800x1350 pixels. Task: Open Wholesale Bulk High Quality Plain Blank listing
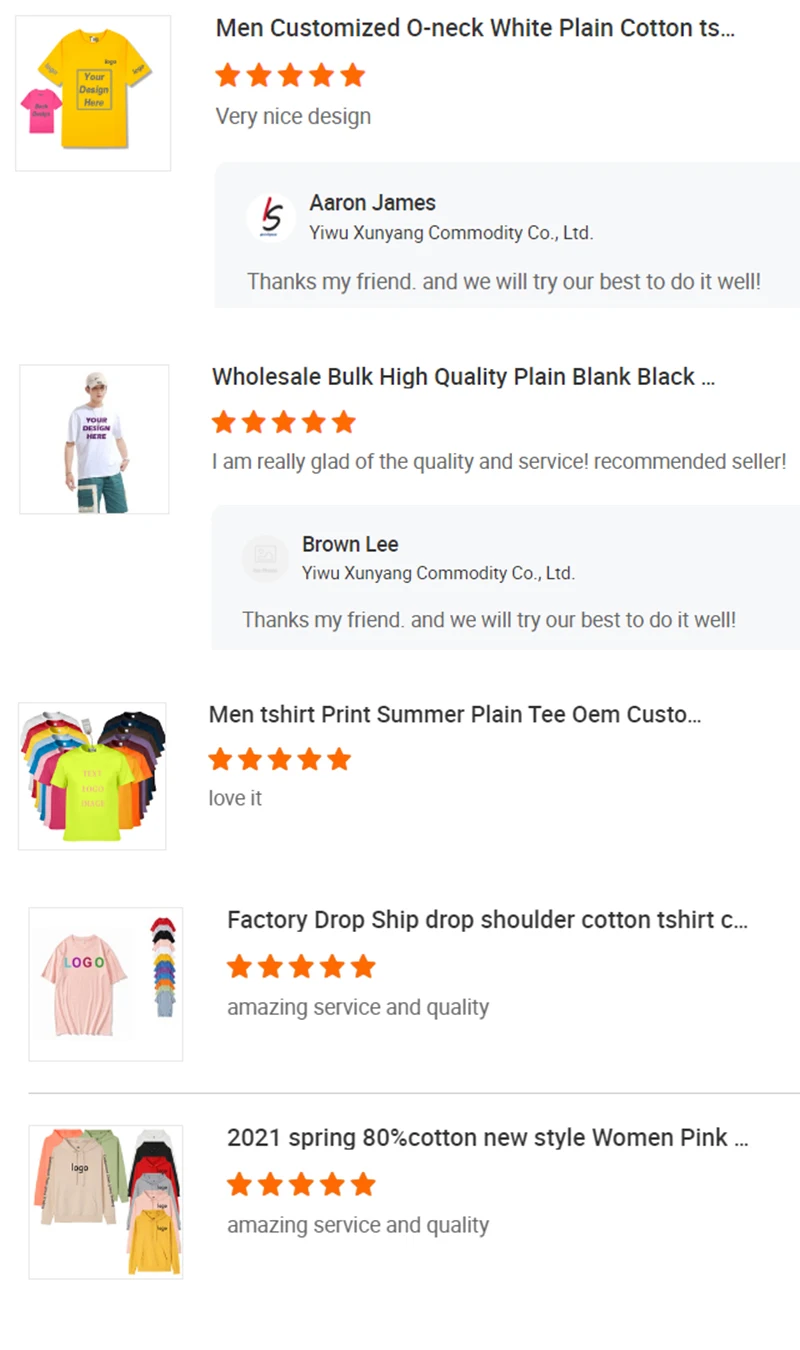point(463,377)
